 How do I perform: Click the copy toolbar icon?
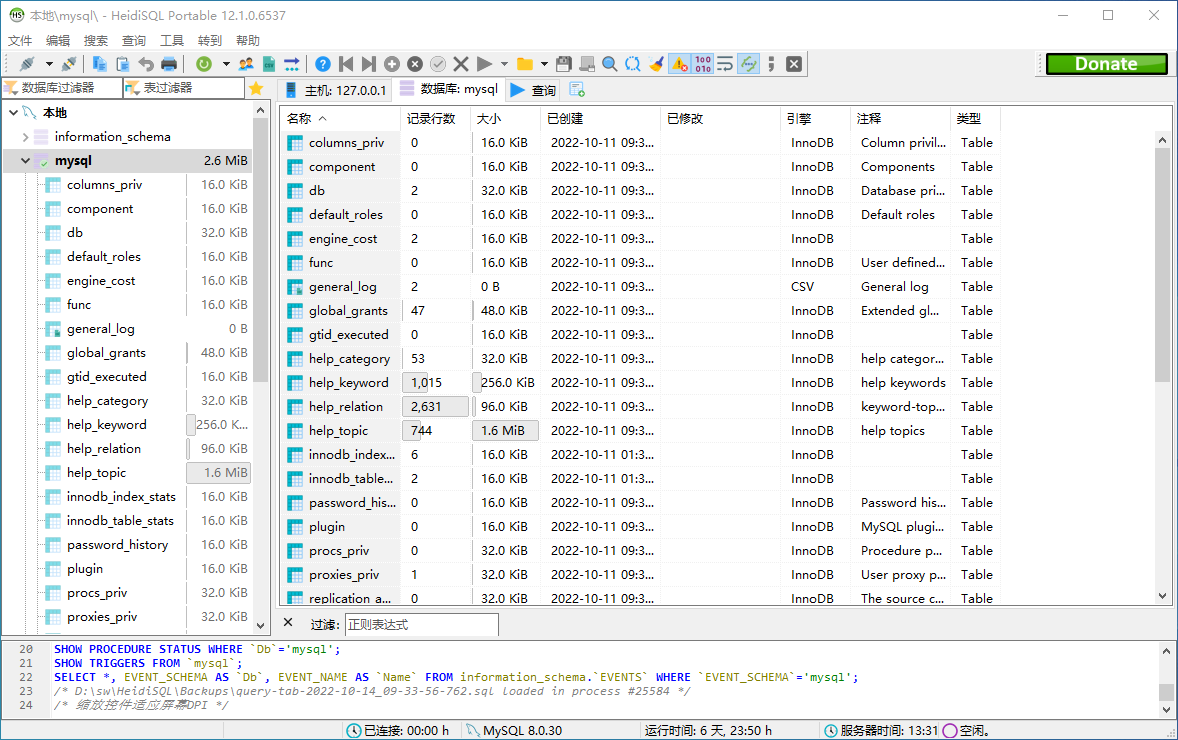coord(99,64)
